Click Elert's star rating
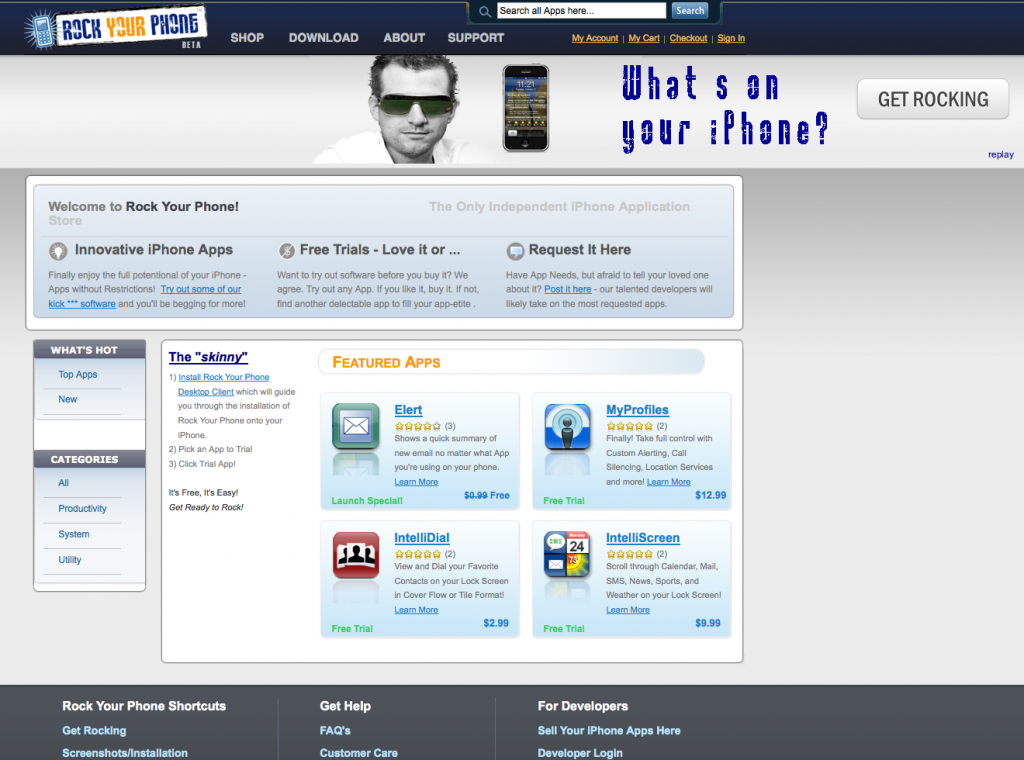 point(418,426)
